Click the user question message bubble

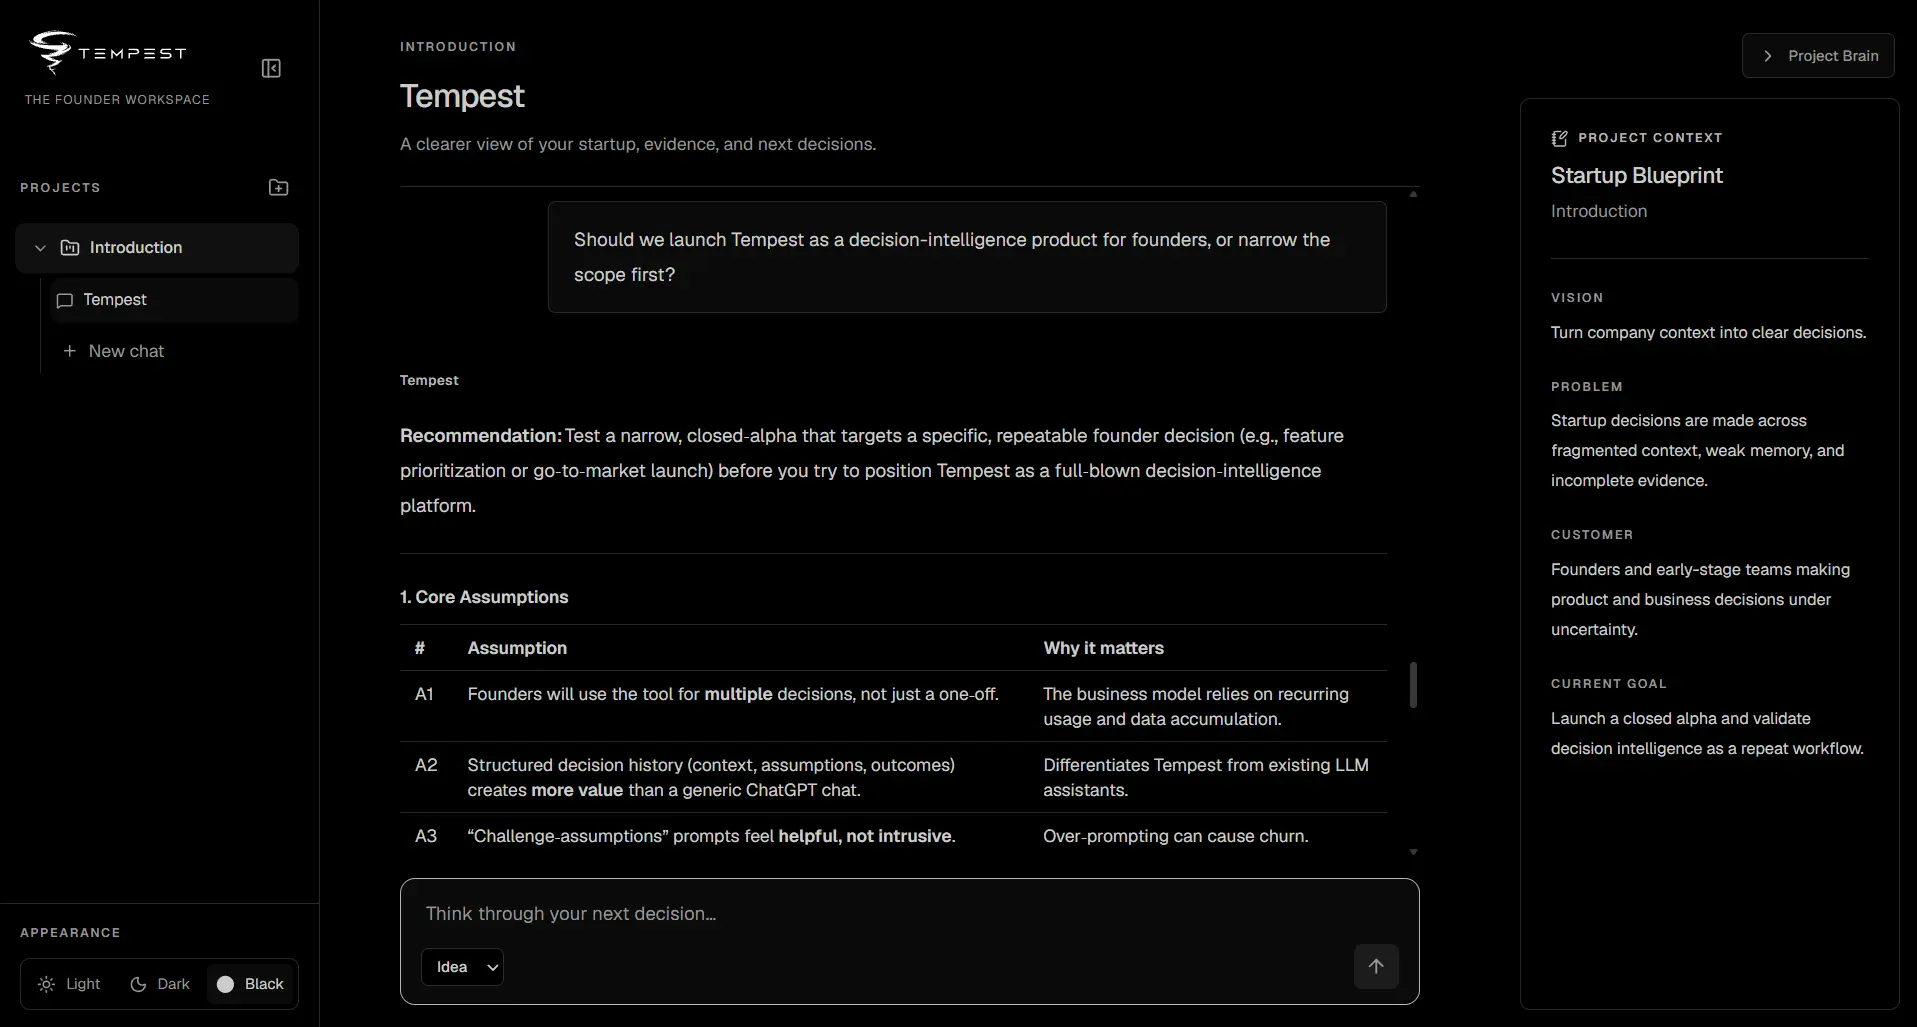click(x=967, y=257)
